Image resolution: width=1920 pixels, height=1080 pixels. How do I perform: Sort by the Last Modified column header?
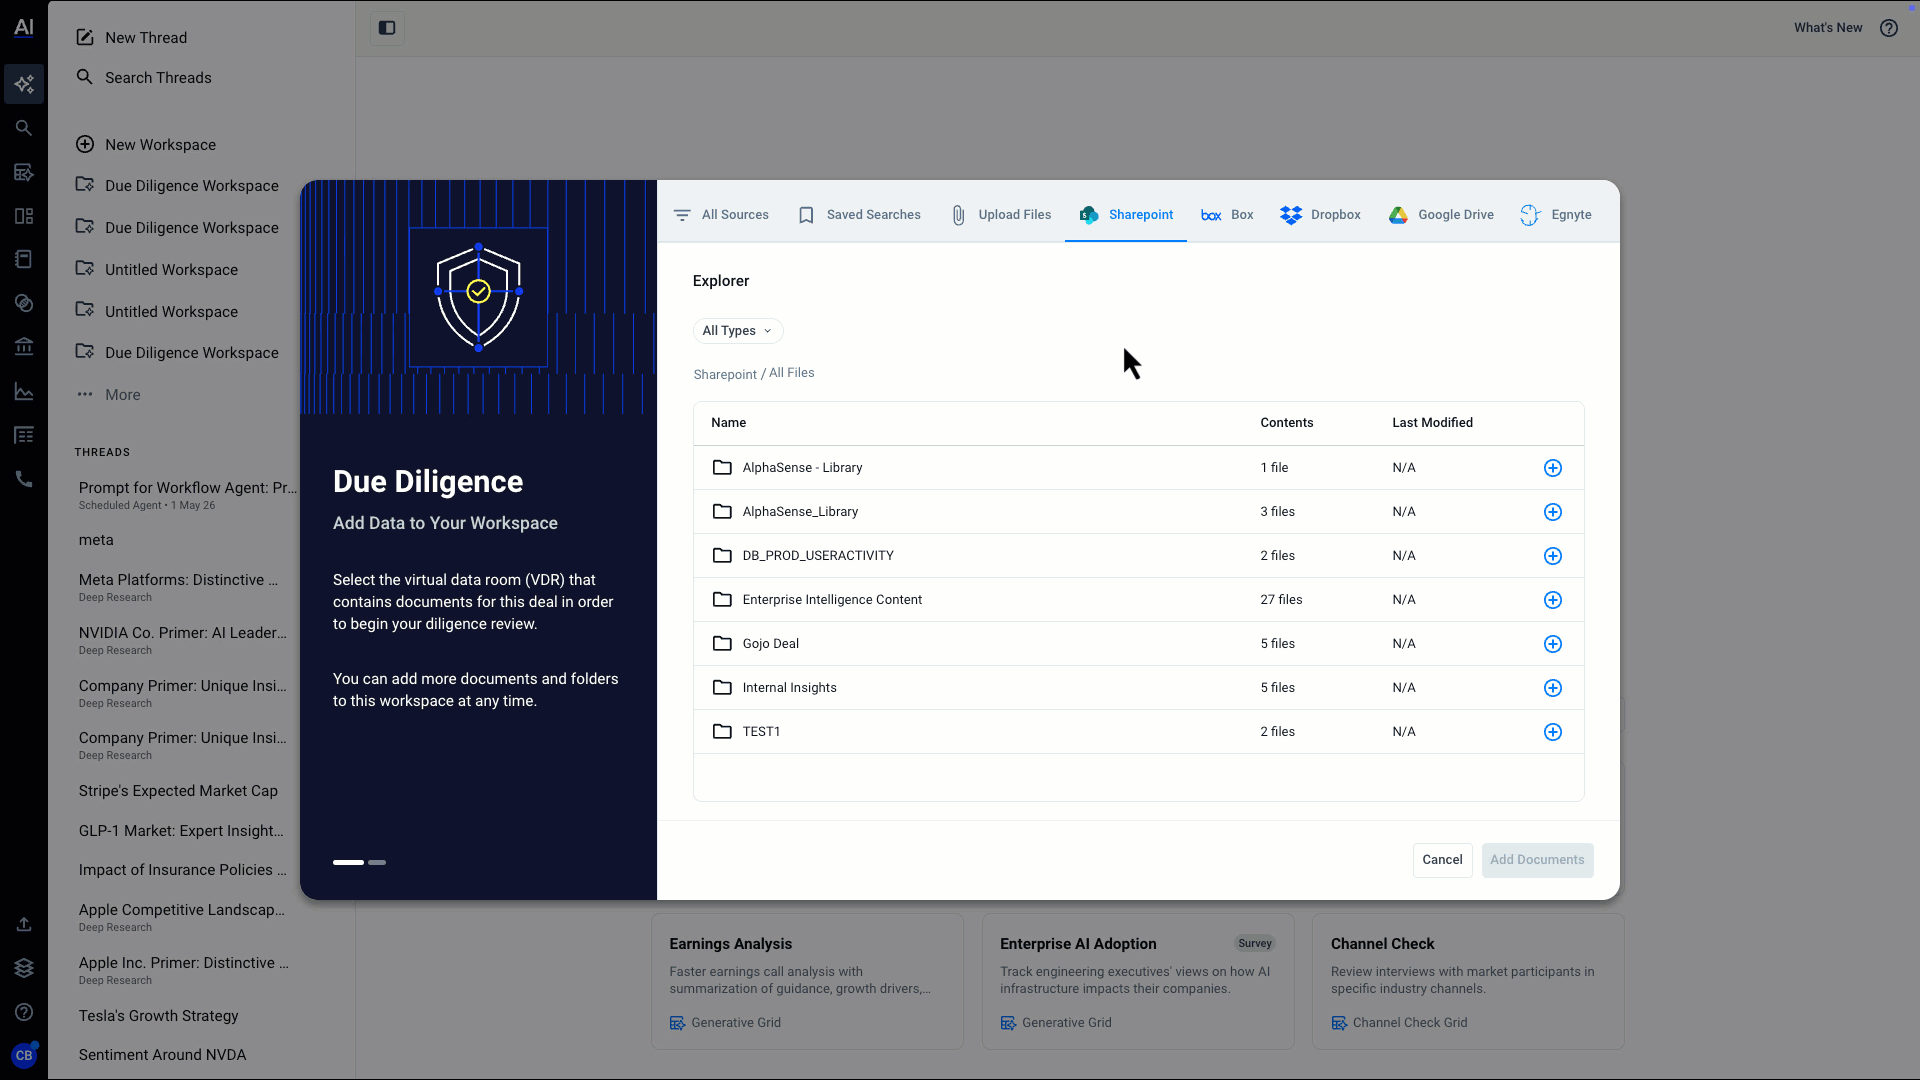(1432, 423)
